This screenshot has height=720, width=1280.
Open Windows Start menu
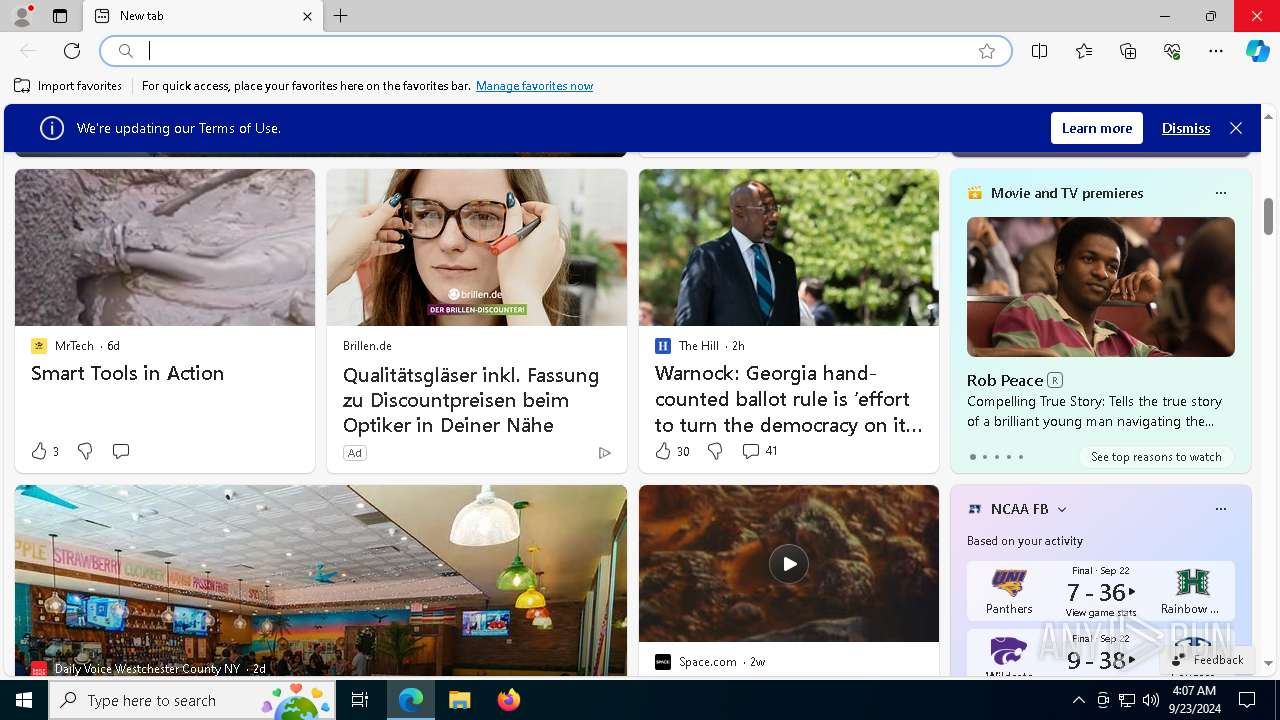[24, 700]
